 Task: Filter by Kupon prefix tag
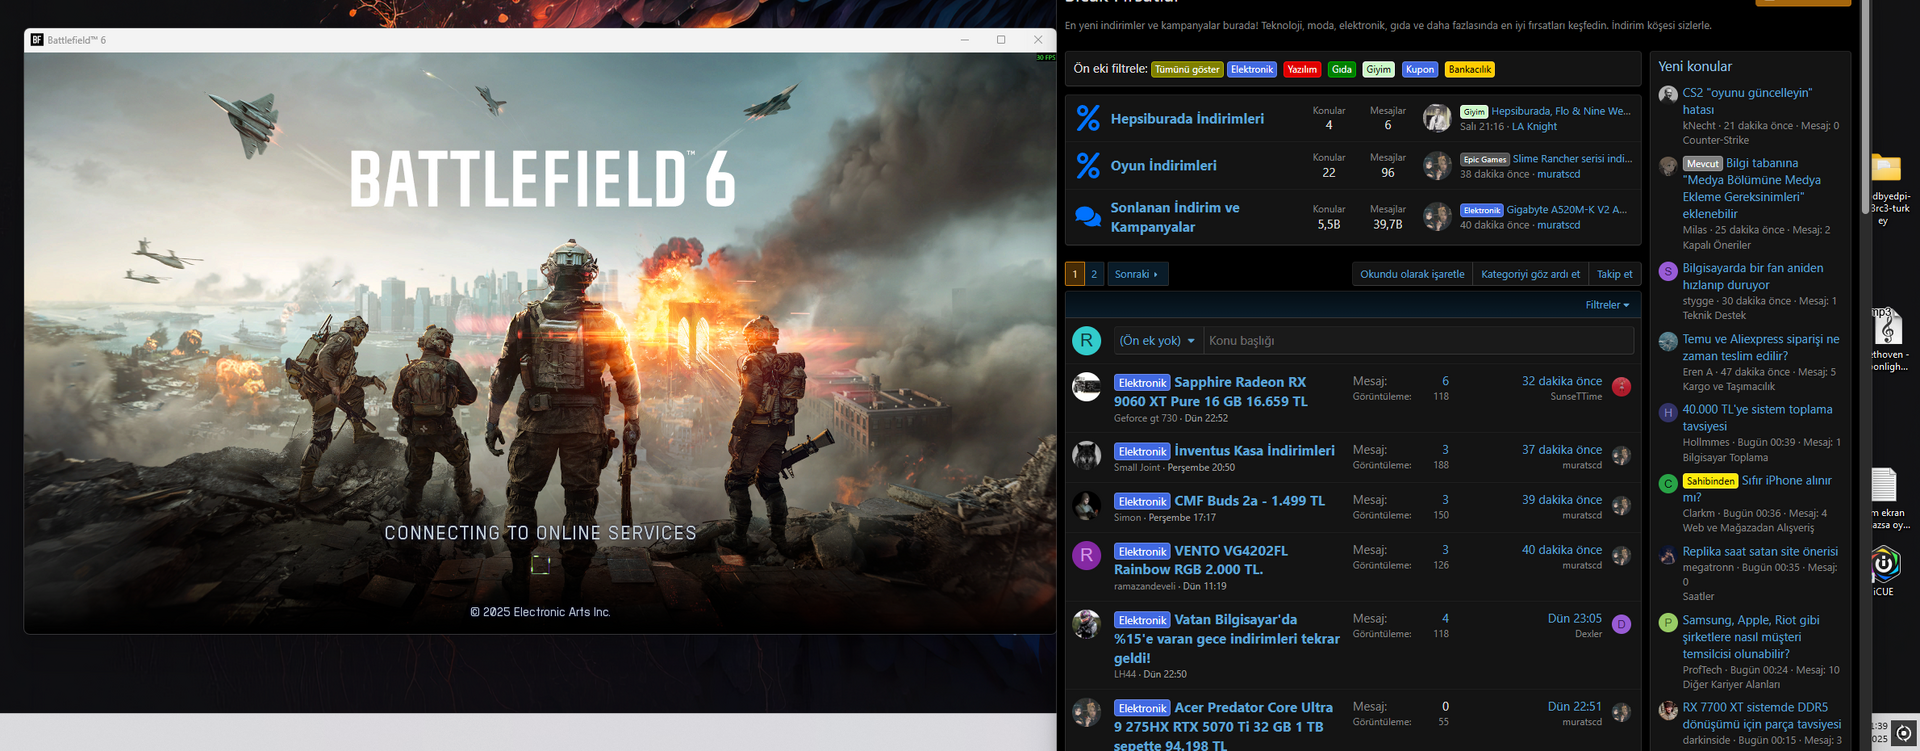point(1420,70)
